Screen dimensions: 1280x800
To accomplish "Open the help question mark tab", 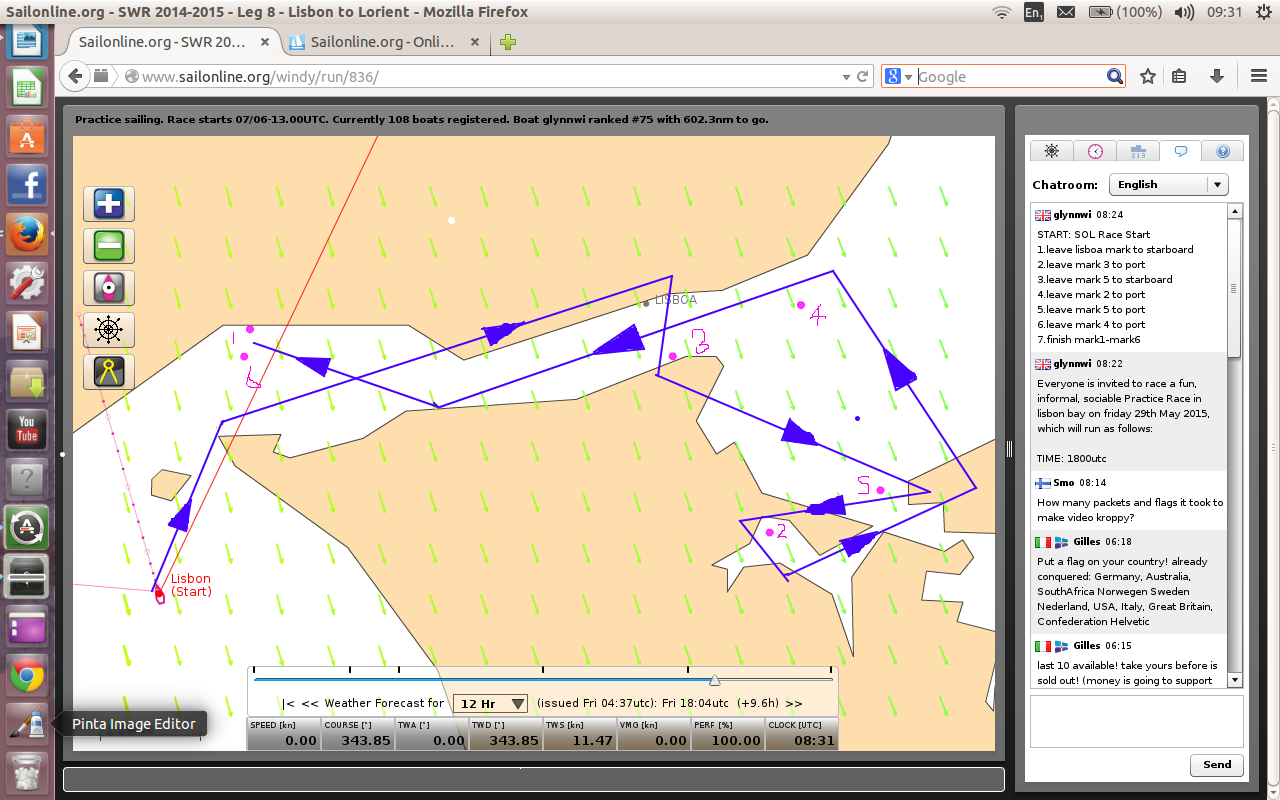I will pyautogui.click(x=1222, y=151).
